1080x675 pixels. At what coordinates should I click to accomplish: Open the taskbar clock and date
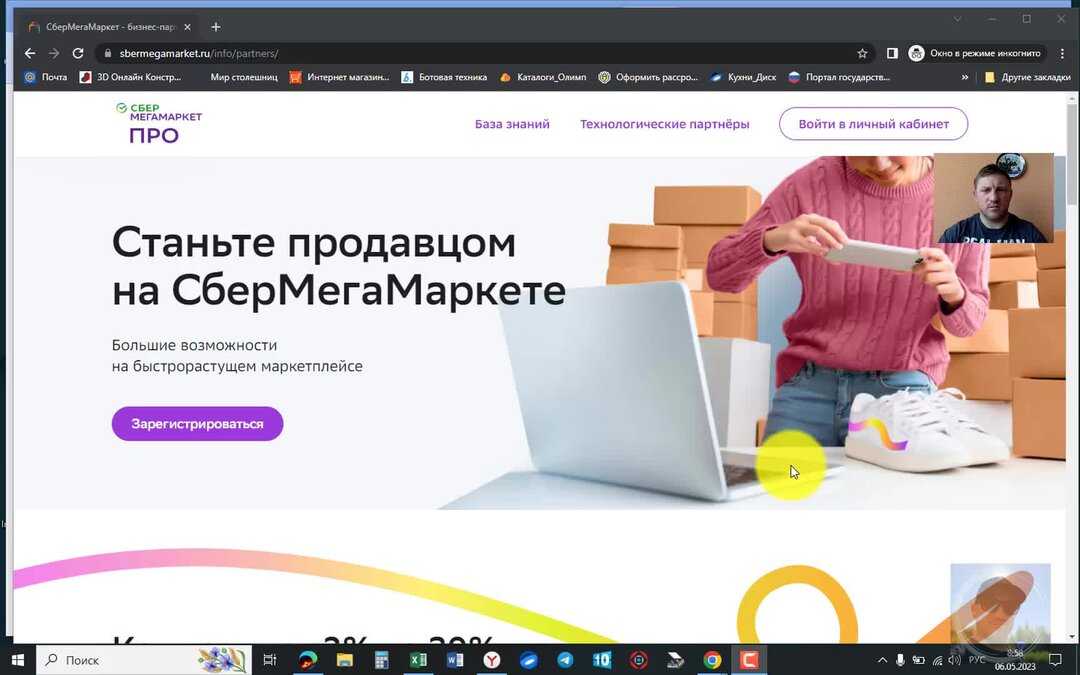[x=1015, y=660]
